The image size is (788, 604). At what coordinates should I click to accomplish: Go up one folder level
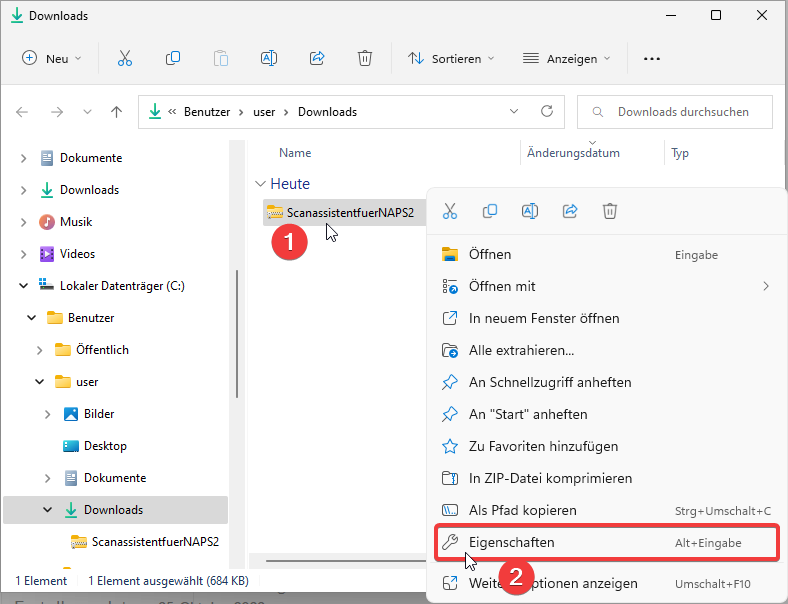pos(117,112)
